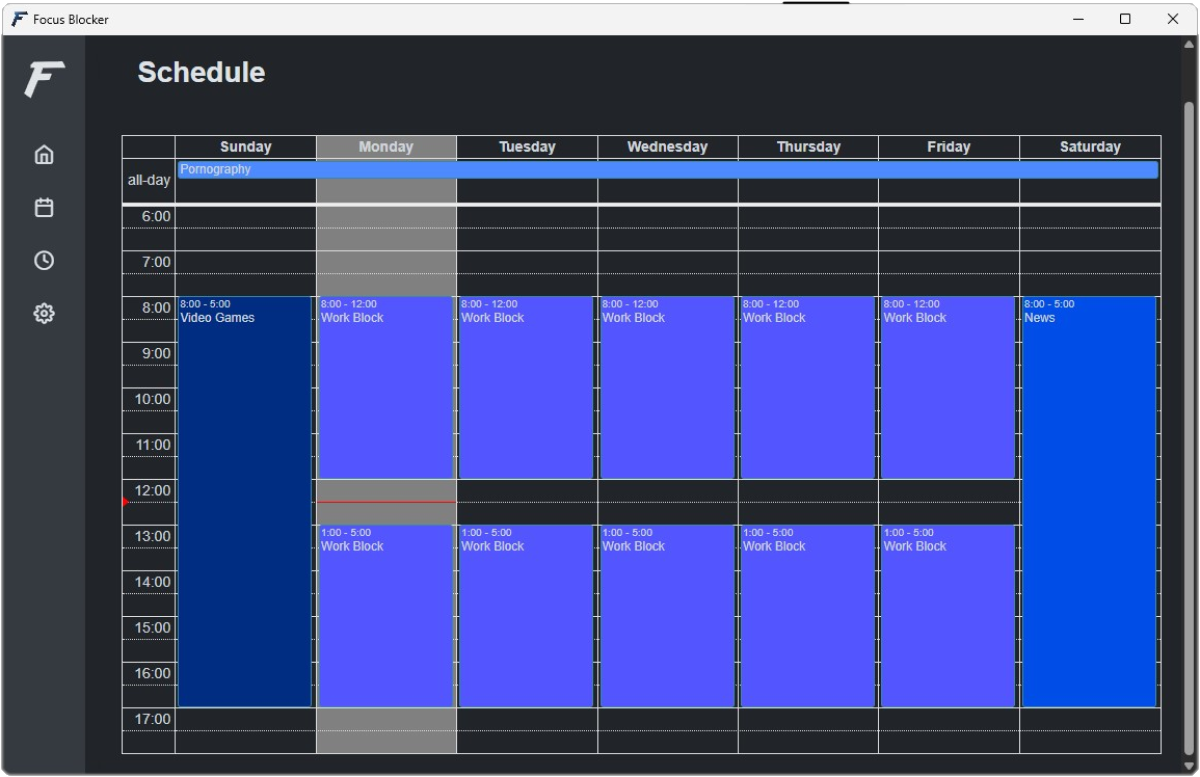Click the Saturday column header
The height and width of the screenshot is (777, 1200).
pos(1089,147)
